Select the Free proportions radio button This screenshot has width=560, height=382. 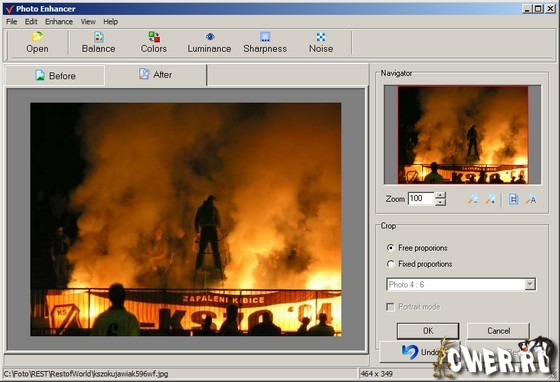pyautogui.click(x=391, y=248)
